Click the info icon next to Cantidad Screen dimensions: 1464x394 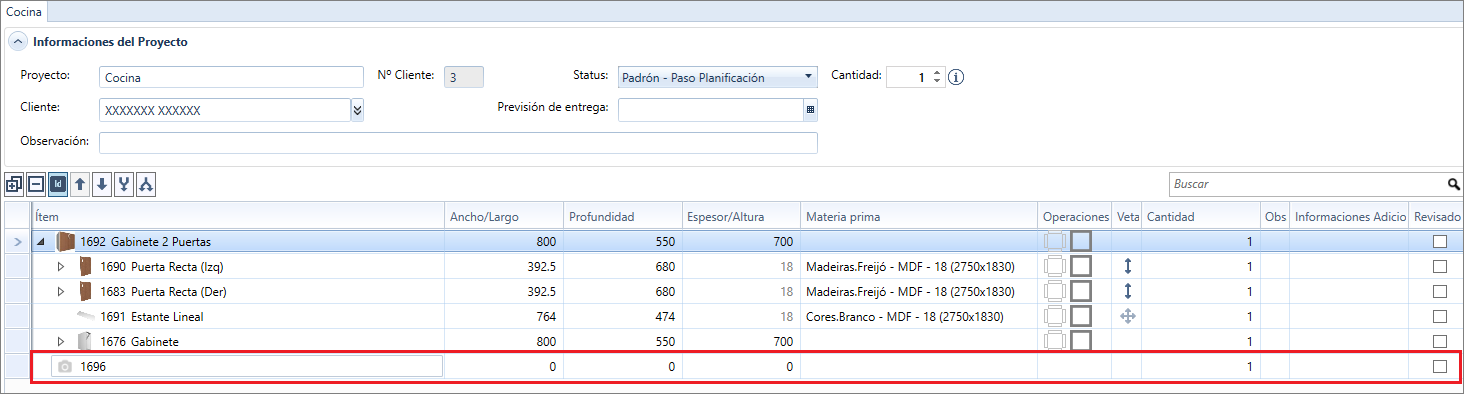click(x=956, y=77)
